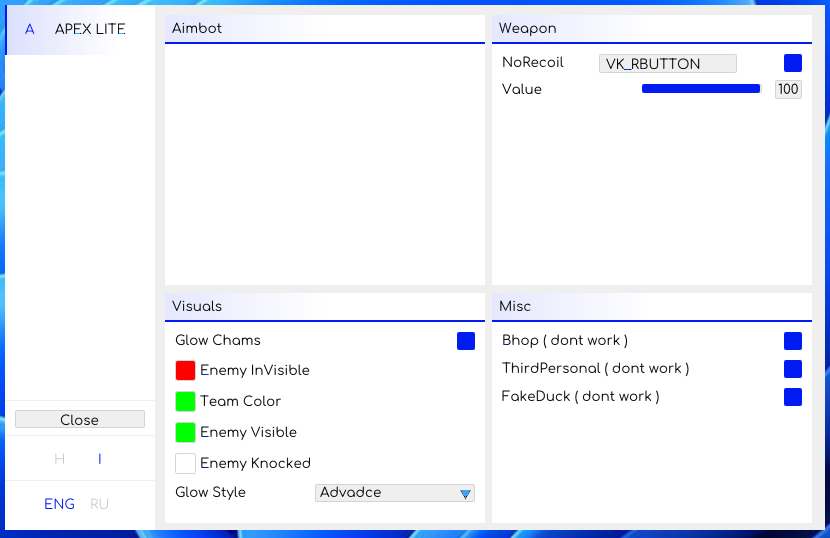Open the white Enemy Knocked color swatch
830x538 pixels.
(x=185, y=463)
